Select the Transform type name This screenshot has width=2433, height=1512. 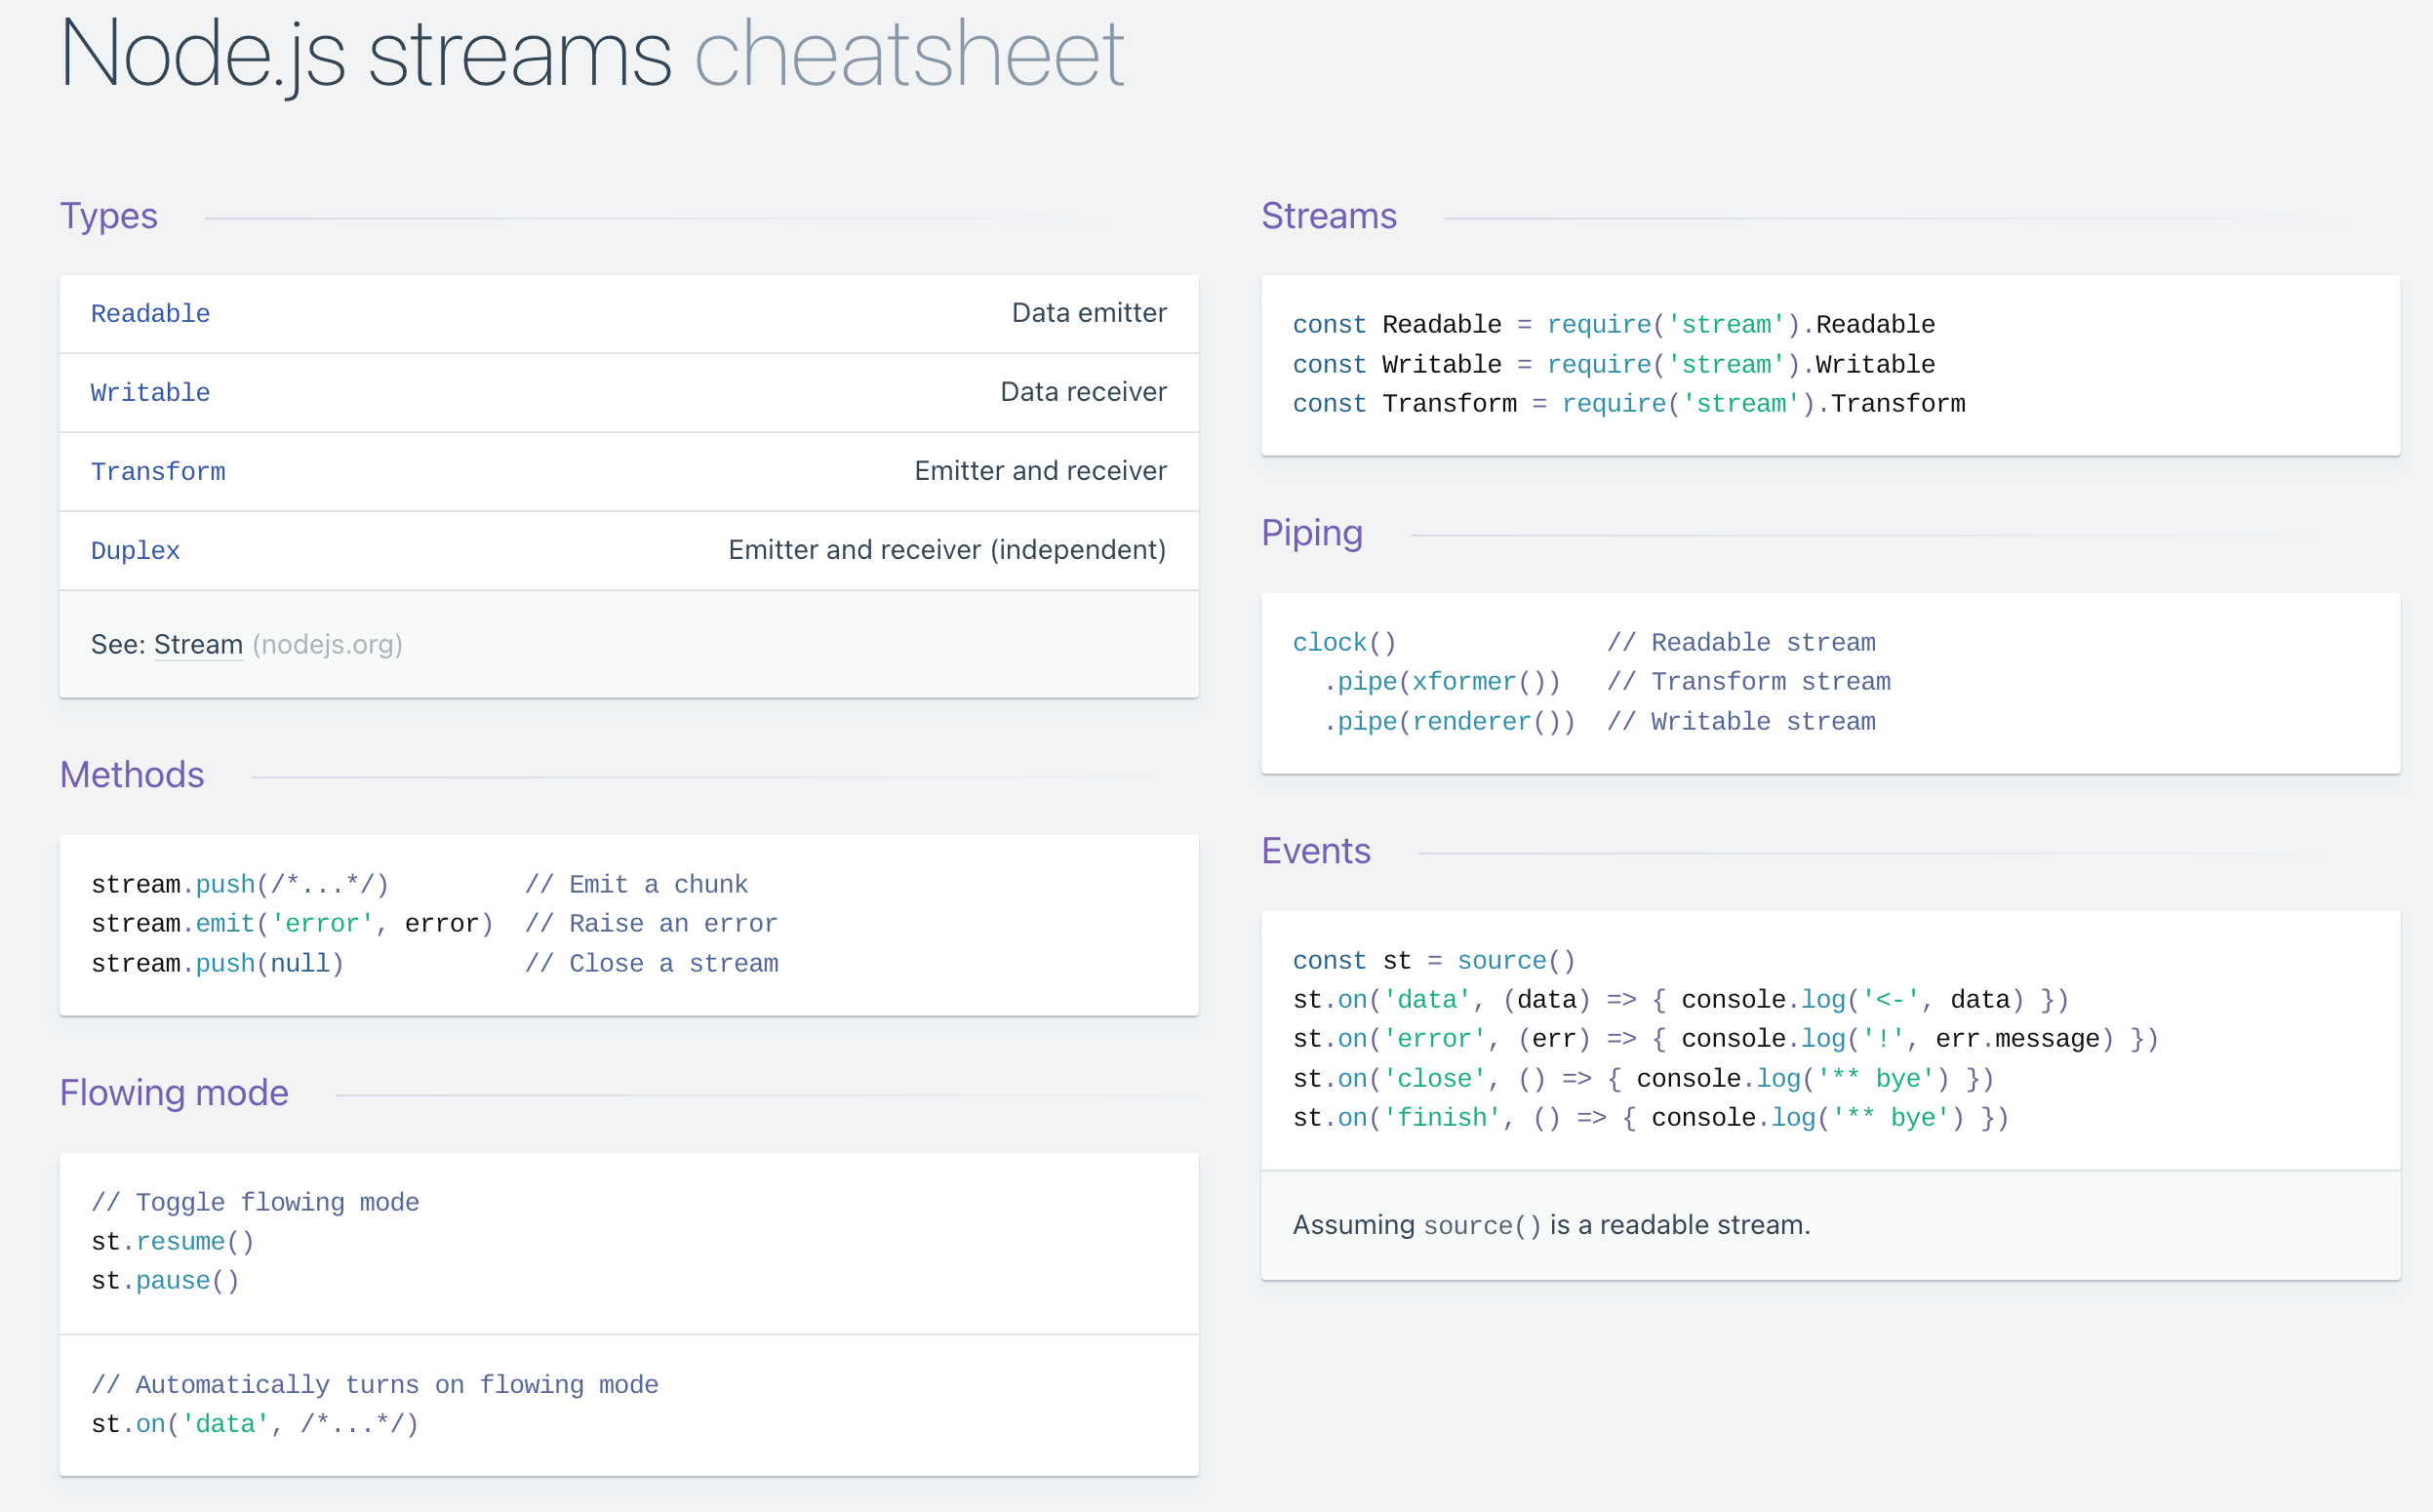tap(158, 472)
